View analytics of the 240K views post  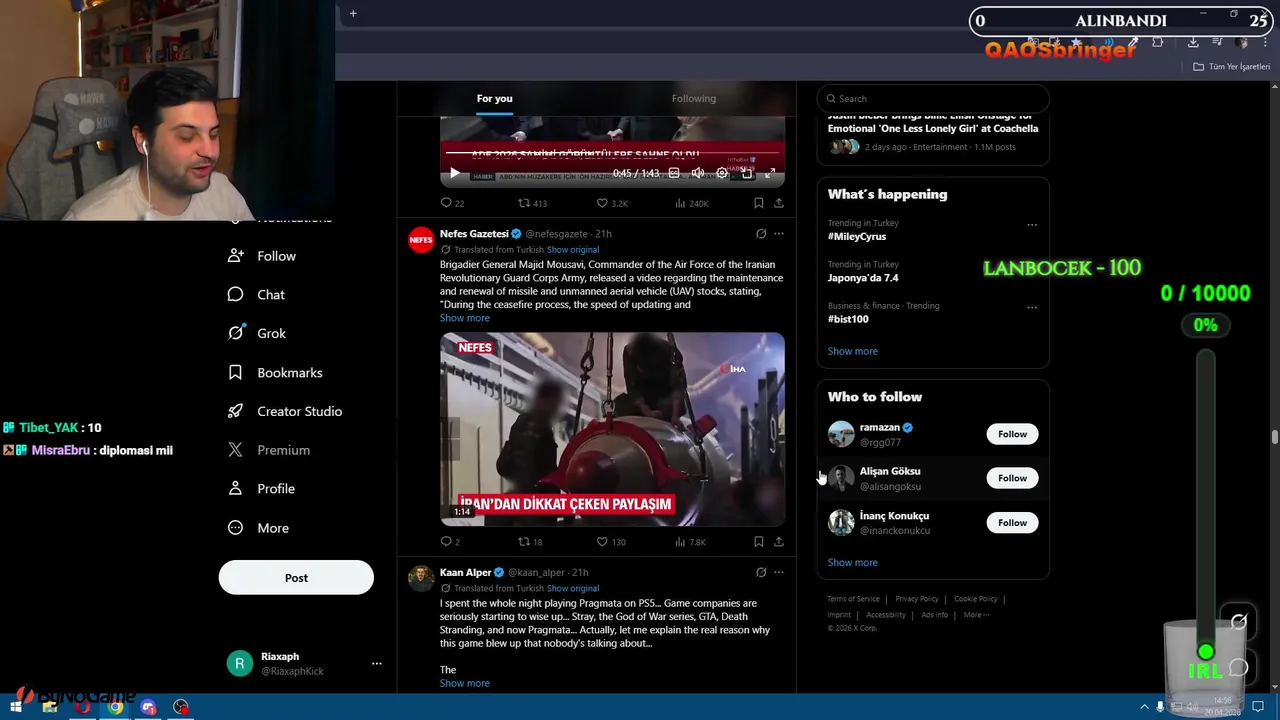tap(691, 203)
